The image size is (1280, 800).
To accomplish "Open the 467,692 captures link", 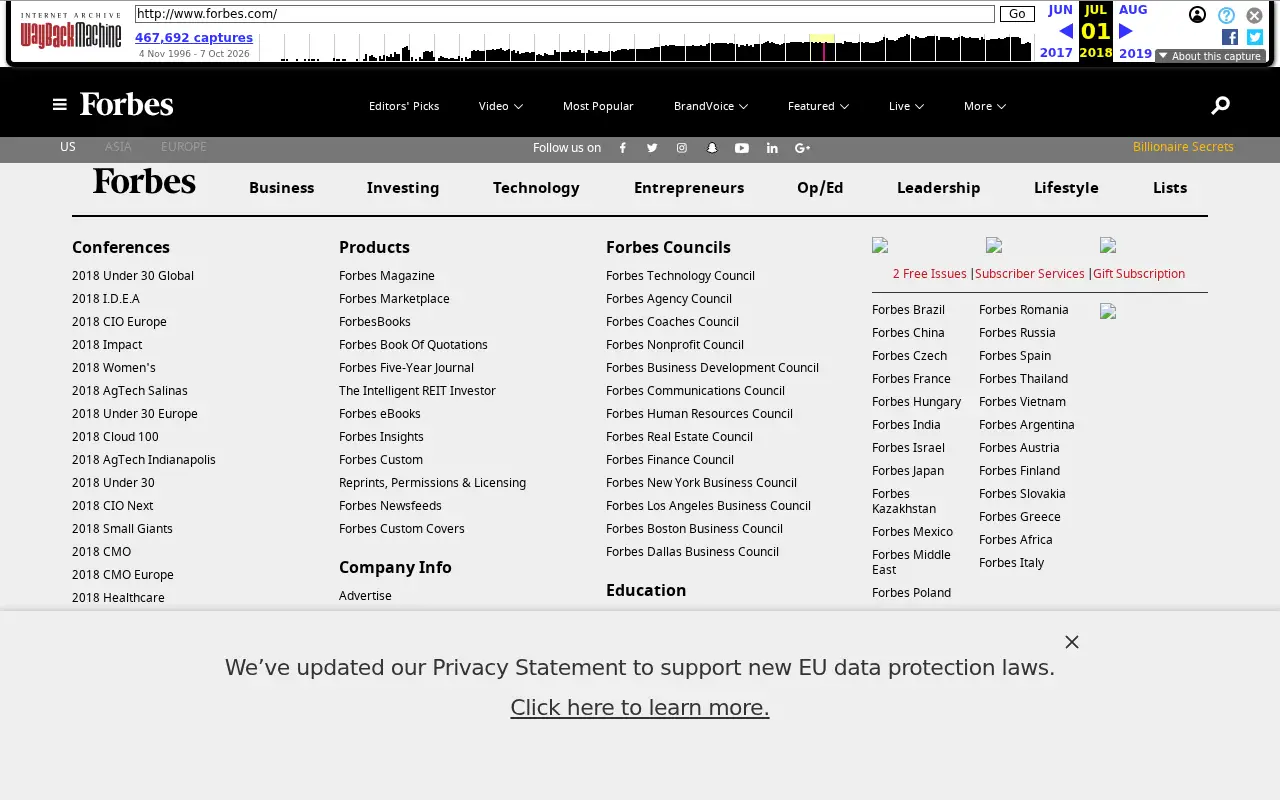I will (x=194, y=38).
